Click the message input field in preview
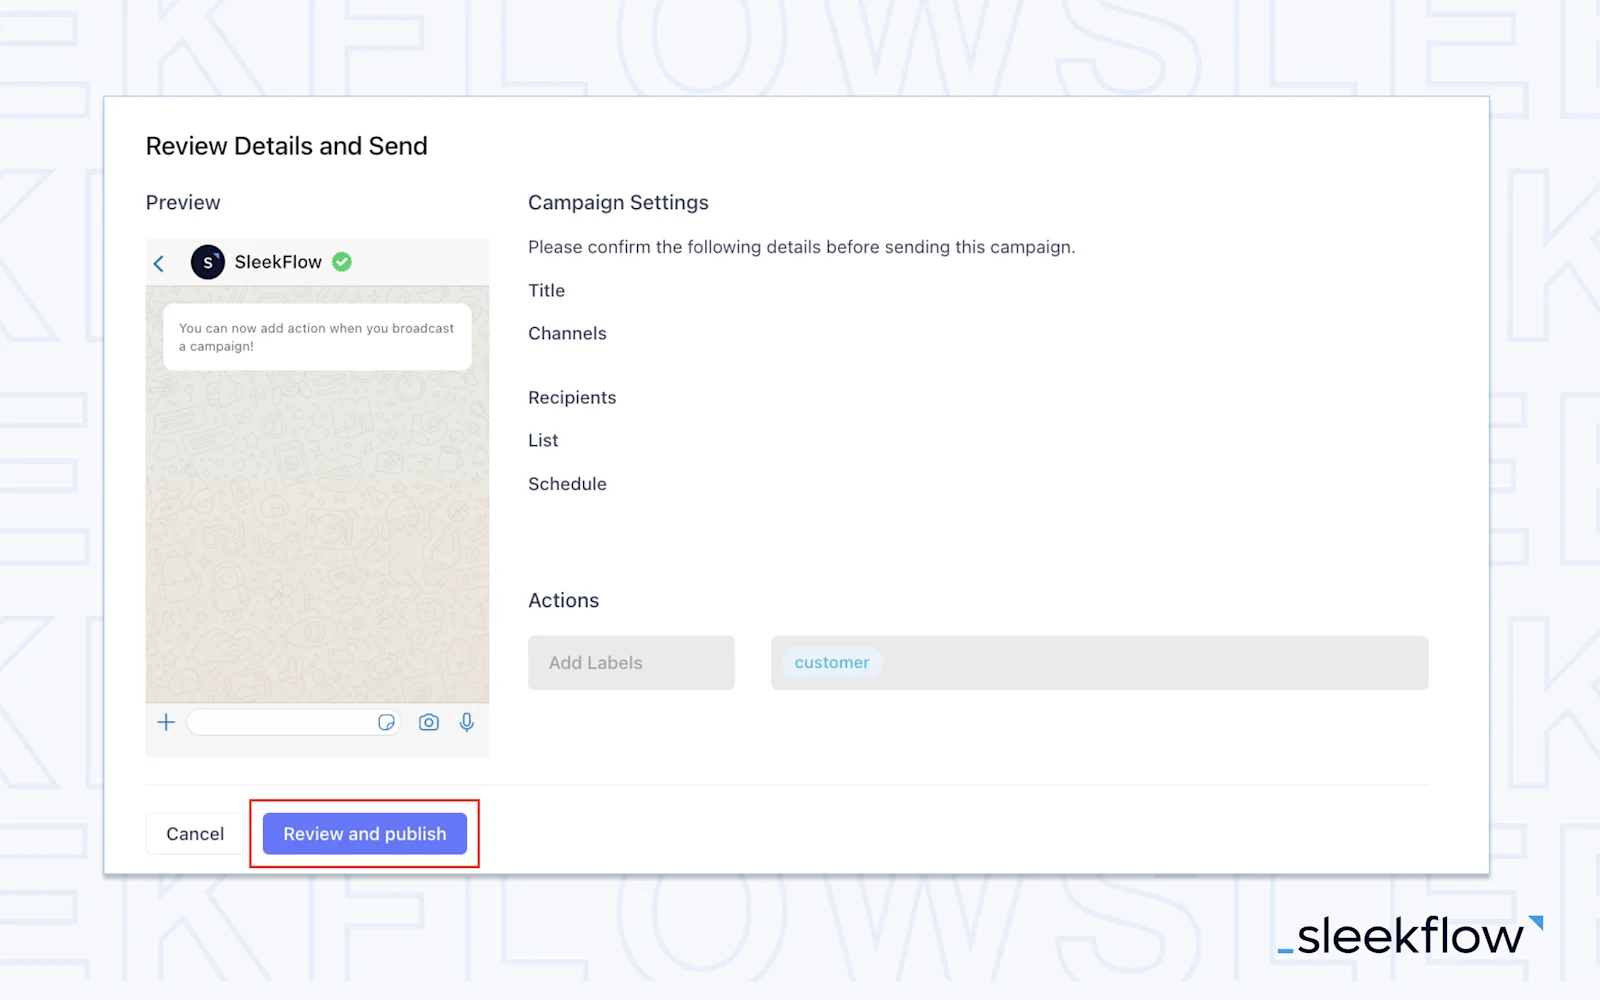Screen dimensions: 1600x1000 point(294,722)
